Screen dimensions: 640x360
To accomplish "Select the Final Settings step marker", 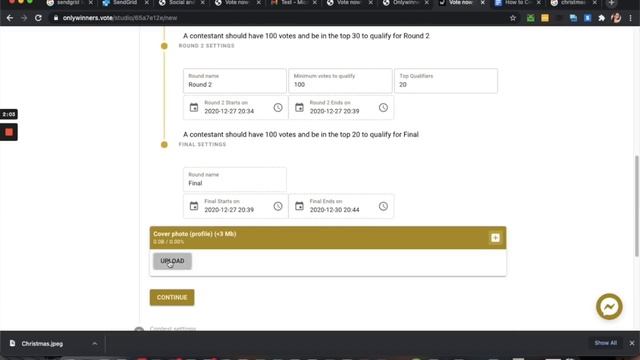I will click(164, 144).
